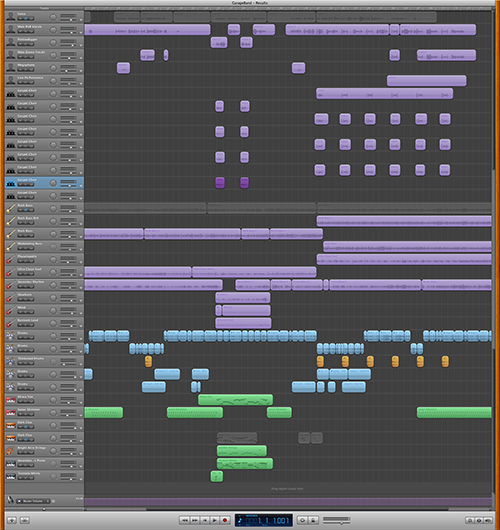Toggle lock on Thickened Drums track
500x530 pixels.
point(31,363)
